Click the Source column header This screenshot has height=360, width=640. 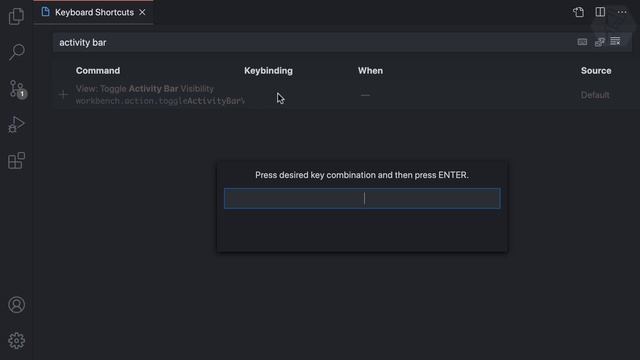596,71
